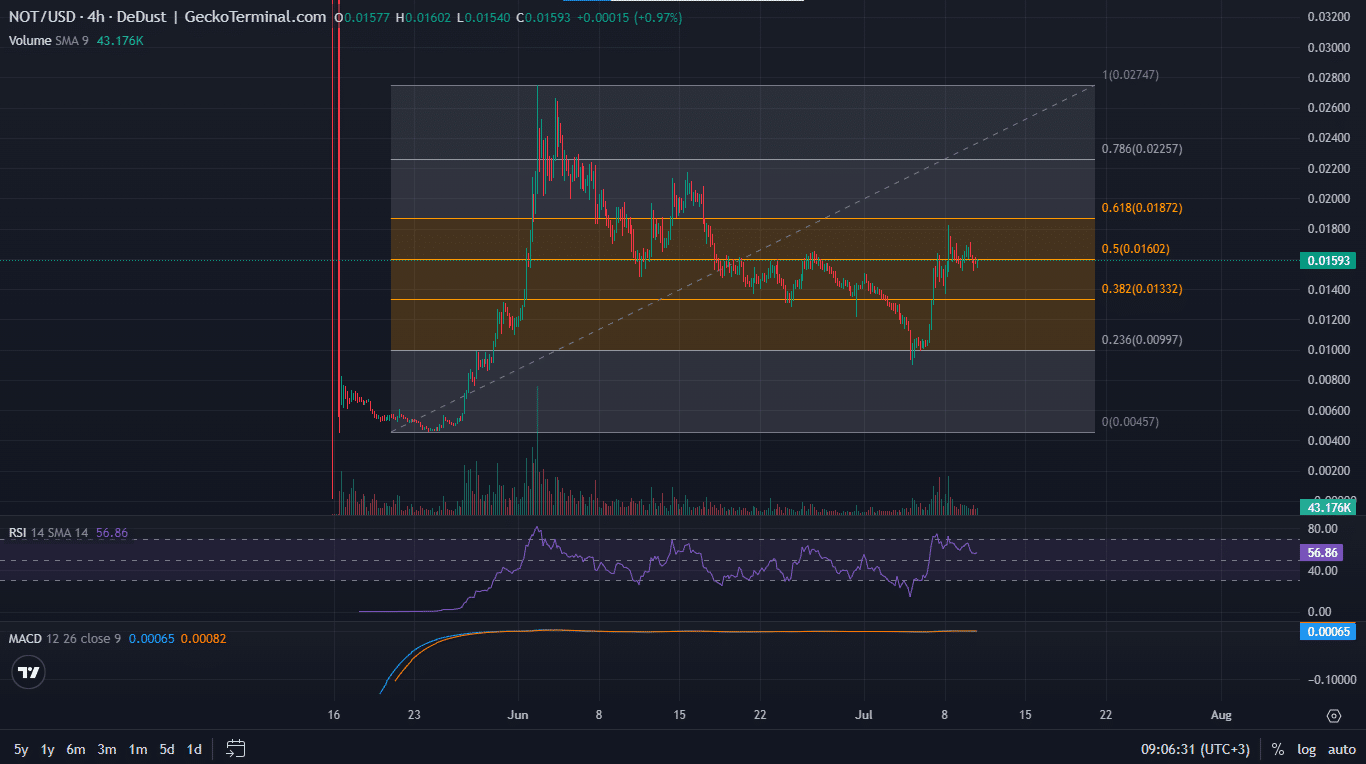Viewport: 1366px width, 764px height.
Task: Click the Aug label on time axis
Action: [1219, 715]
